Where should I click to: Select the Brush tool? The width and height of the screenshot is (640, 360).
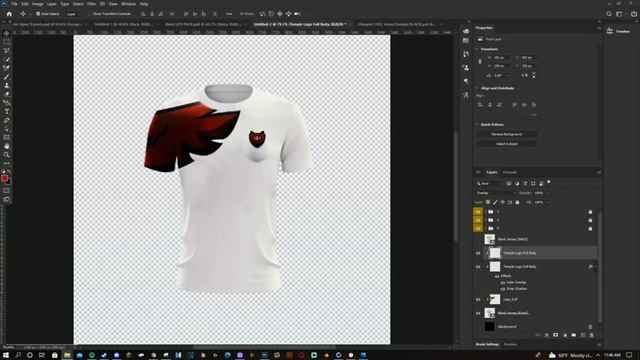tap(7, 77)
